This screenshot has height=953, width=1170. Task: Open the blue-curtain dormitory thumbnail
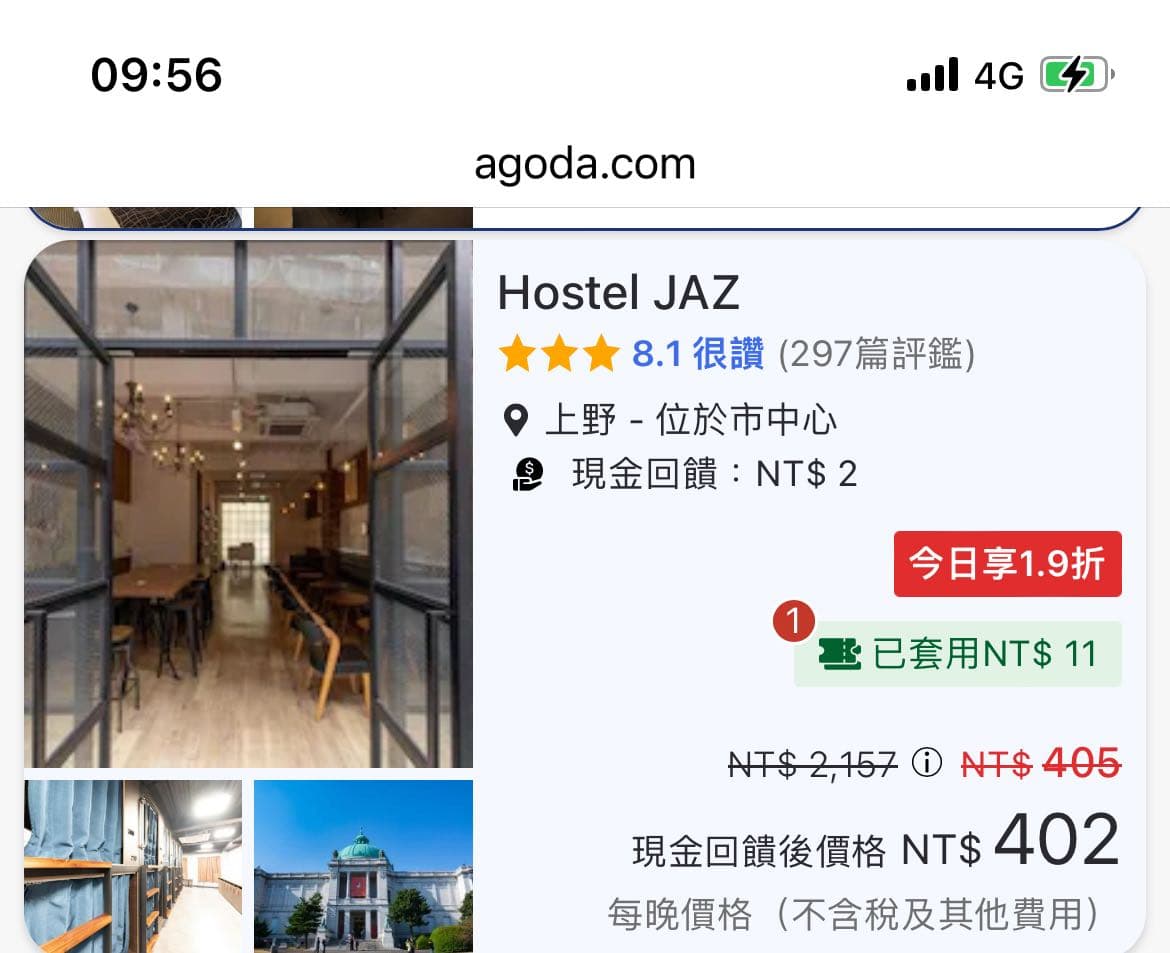tap(133, 866)
